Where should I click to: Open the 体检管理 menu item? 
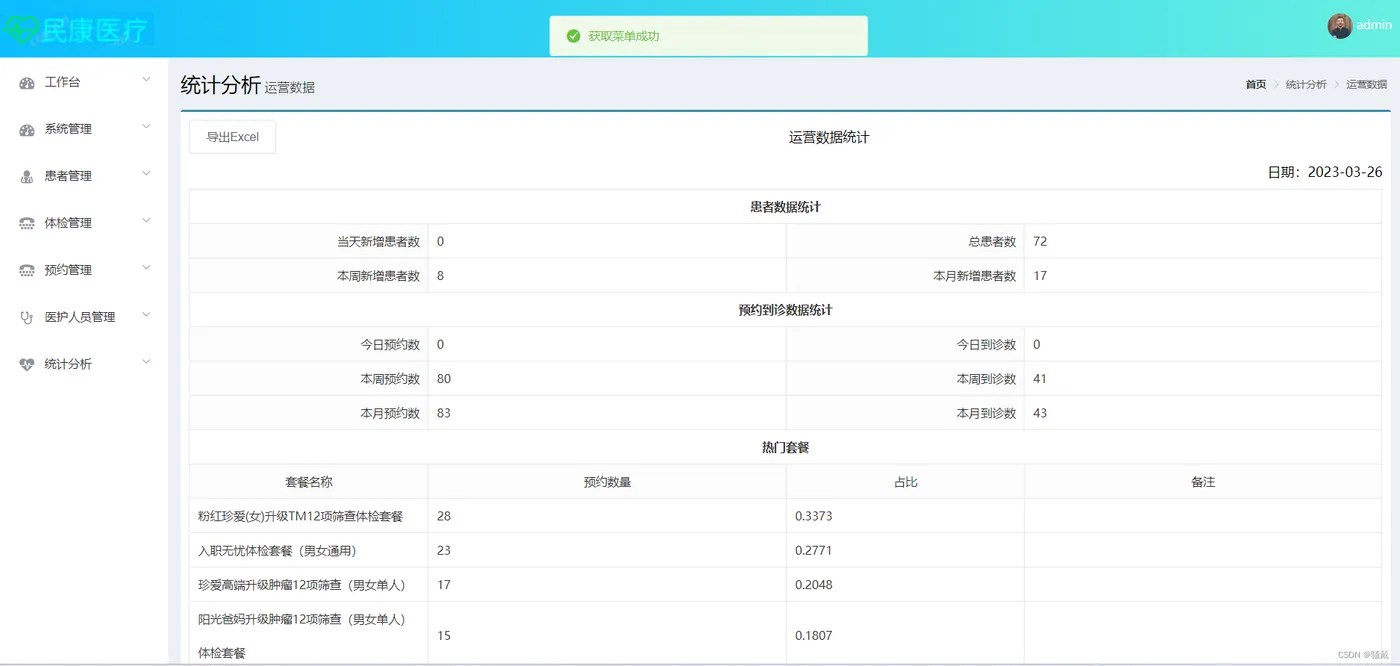pos(84,223)
